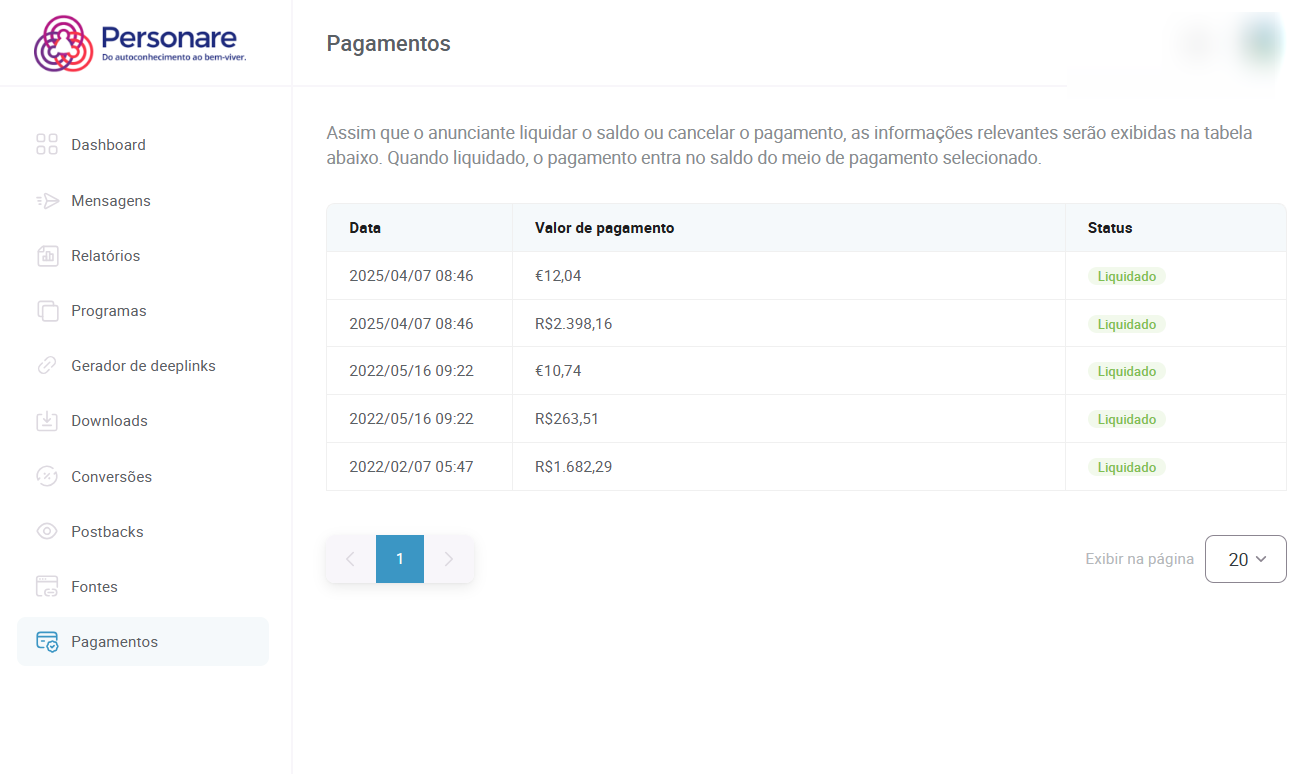Click the Postbacks eye icon

coord(47,532)
